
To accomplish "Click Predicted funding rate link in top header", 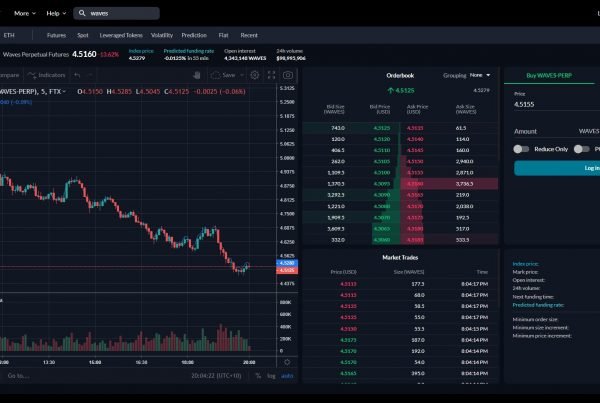I will 189,51.
